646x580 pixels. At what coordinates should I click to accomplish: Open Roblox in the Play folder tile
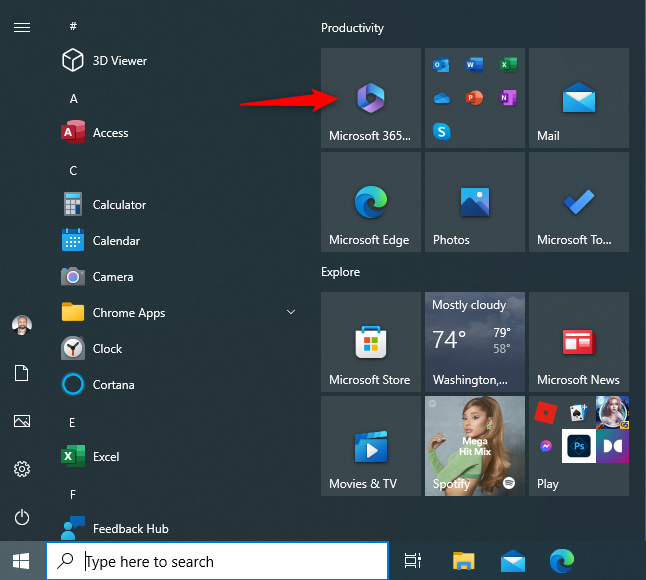point(545,412)
